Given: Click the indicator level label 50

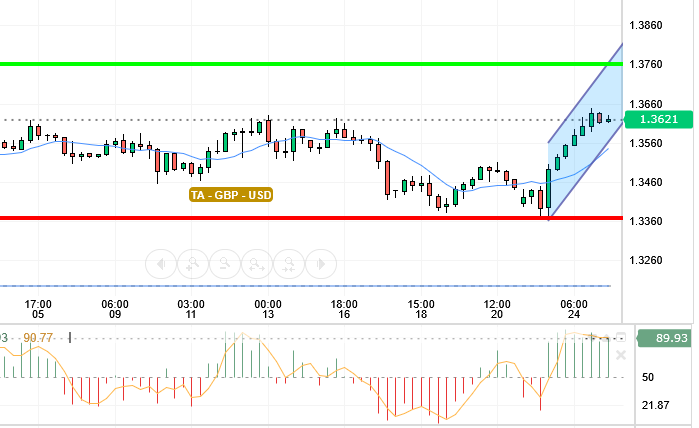Looking at the screenshot, I should [x=648, y=377].
